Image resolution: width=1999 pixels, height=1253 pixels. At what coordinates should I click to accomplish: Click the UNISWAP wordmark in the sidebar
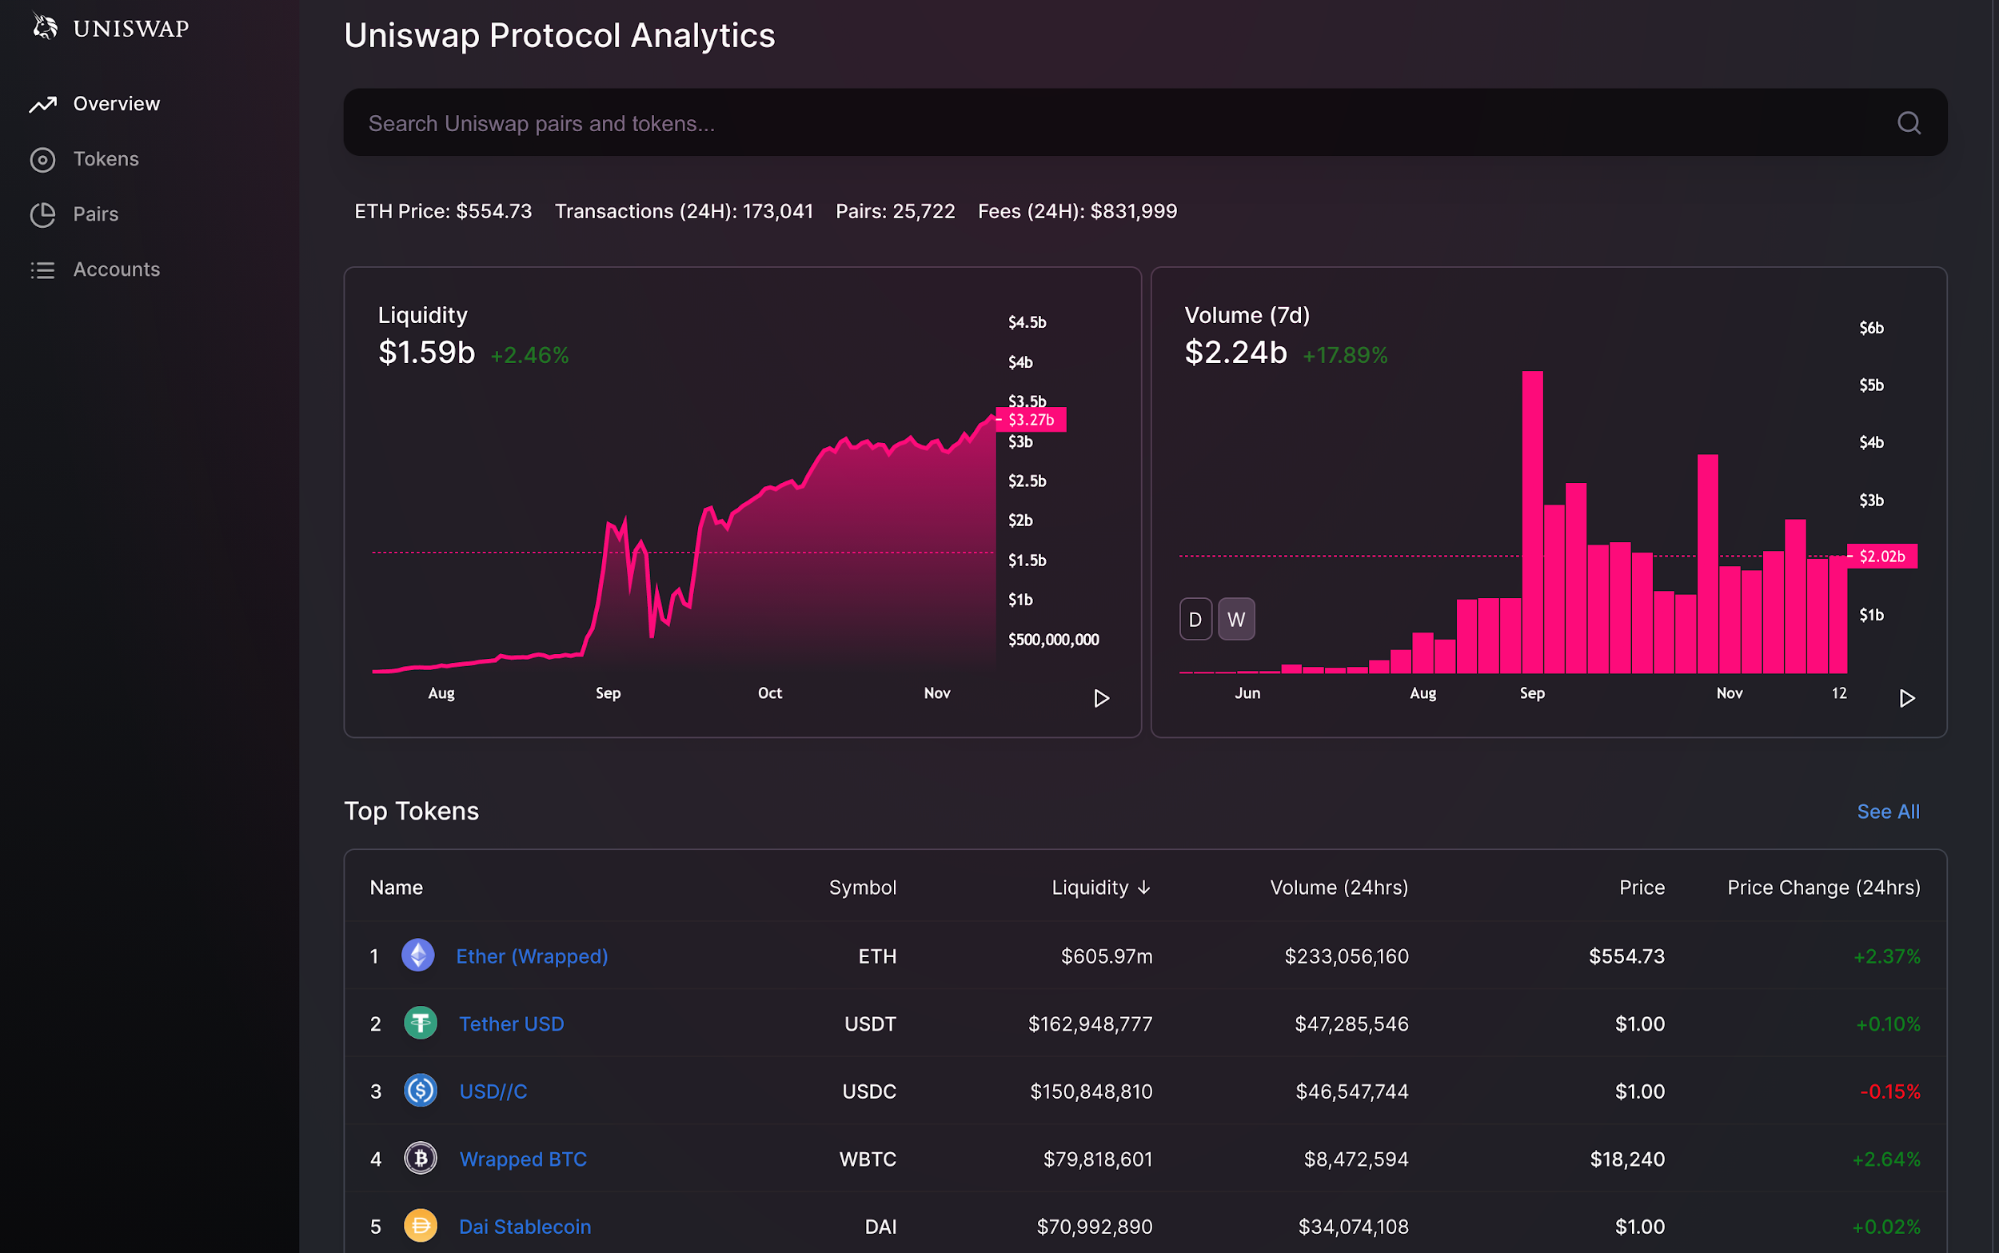(131, 28)
